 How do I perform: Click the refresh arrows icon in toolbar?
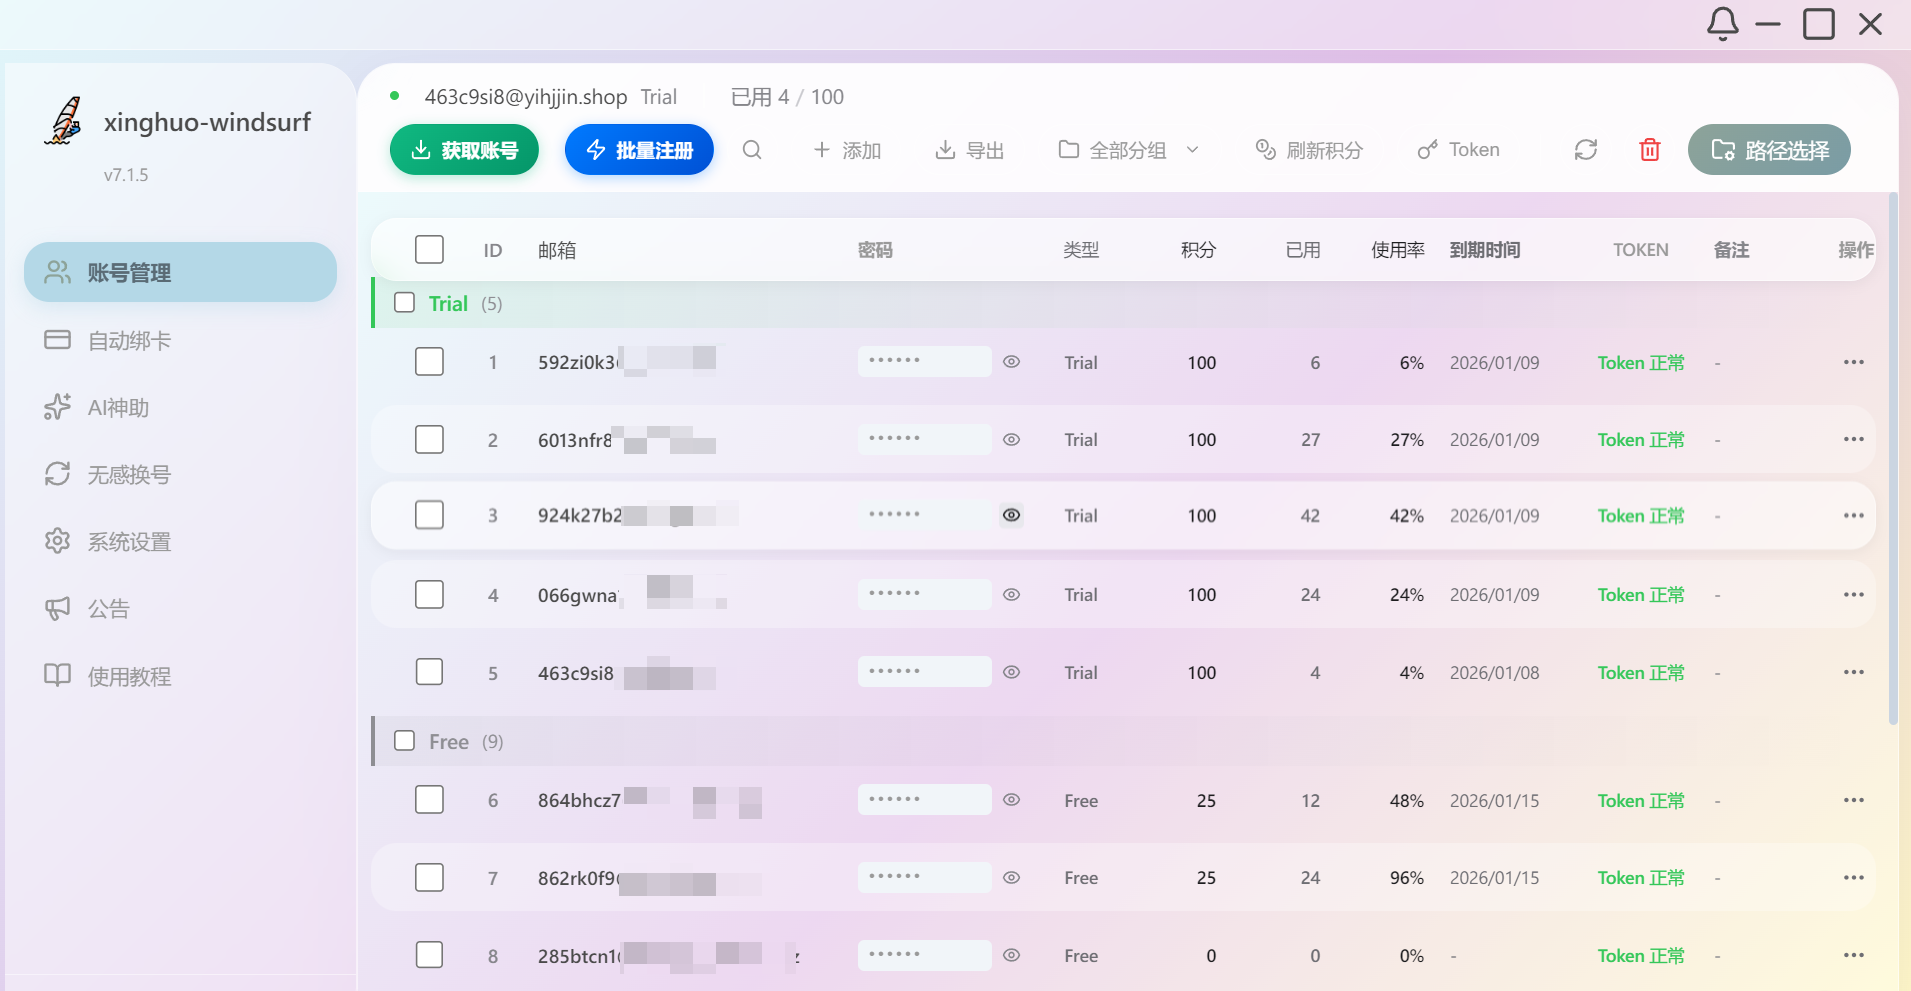1586,150
